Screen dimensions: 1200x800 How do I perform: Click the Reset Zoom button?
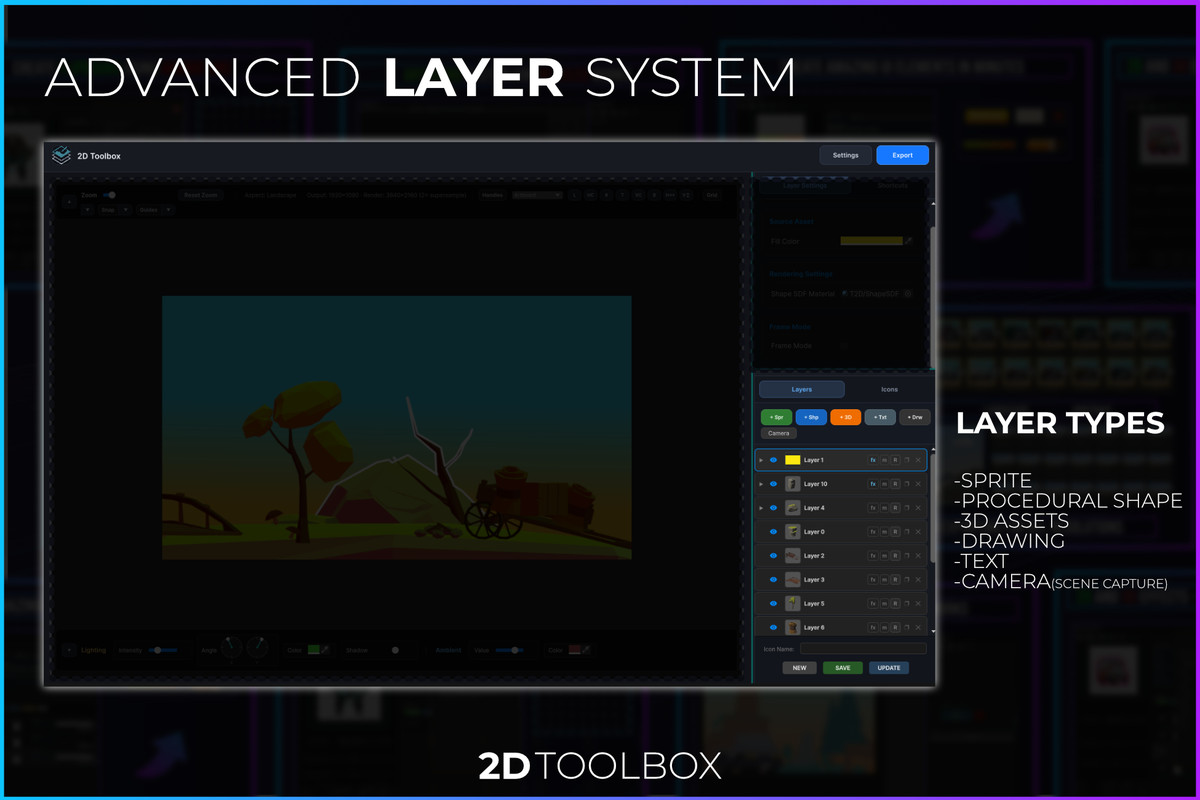tap(201, 195)
